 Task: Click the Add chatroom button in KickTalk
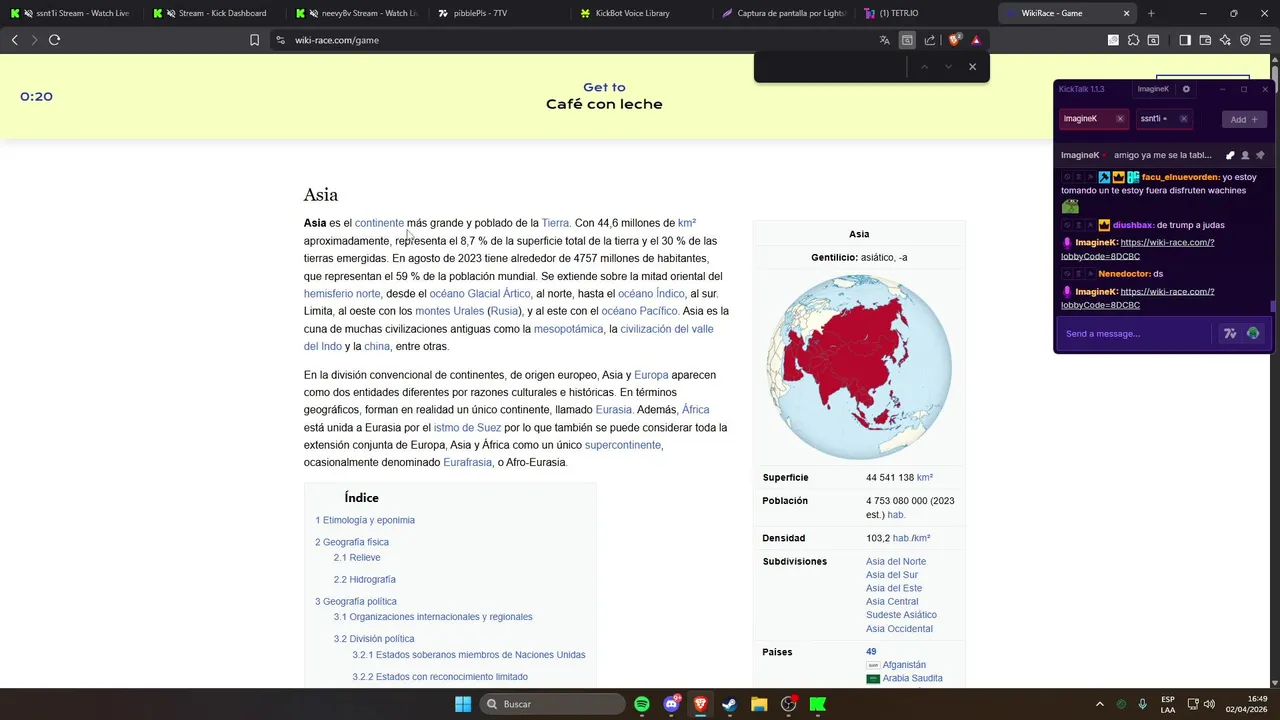pos(1244,119)
